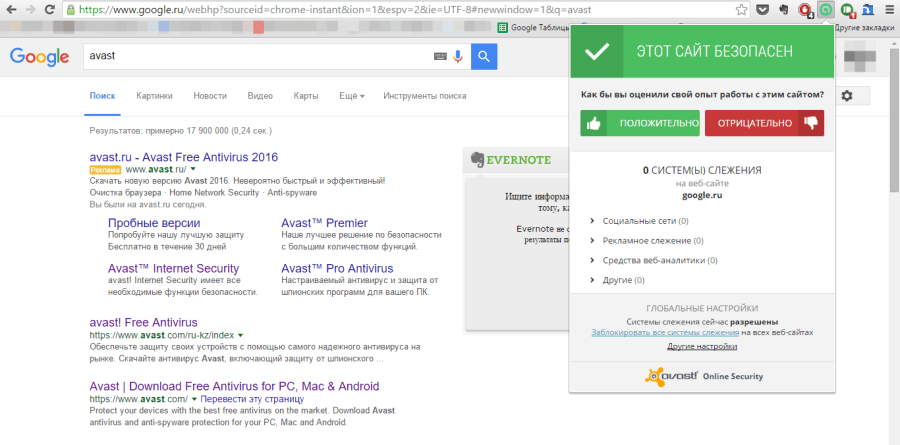The height and width of the screenshot is (445, 900).
Task: Click the google.ru domain text
Action: [x=702, y=195]
